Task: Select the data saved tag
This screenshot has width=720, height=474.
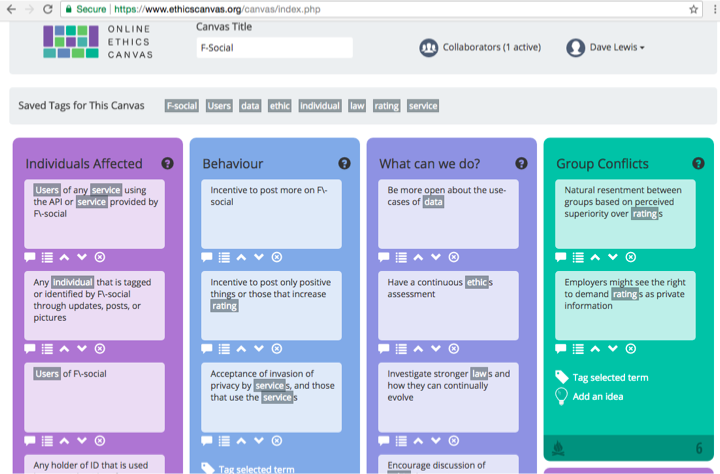Action: [250, 106]
